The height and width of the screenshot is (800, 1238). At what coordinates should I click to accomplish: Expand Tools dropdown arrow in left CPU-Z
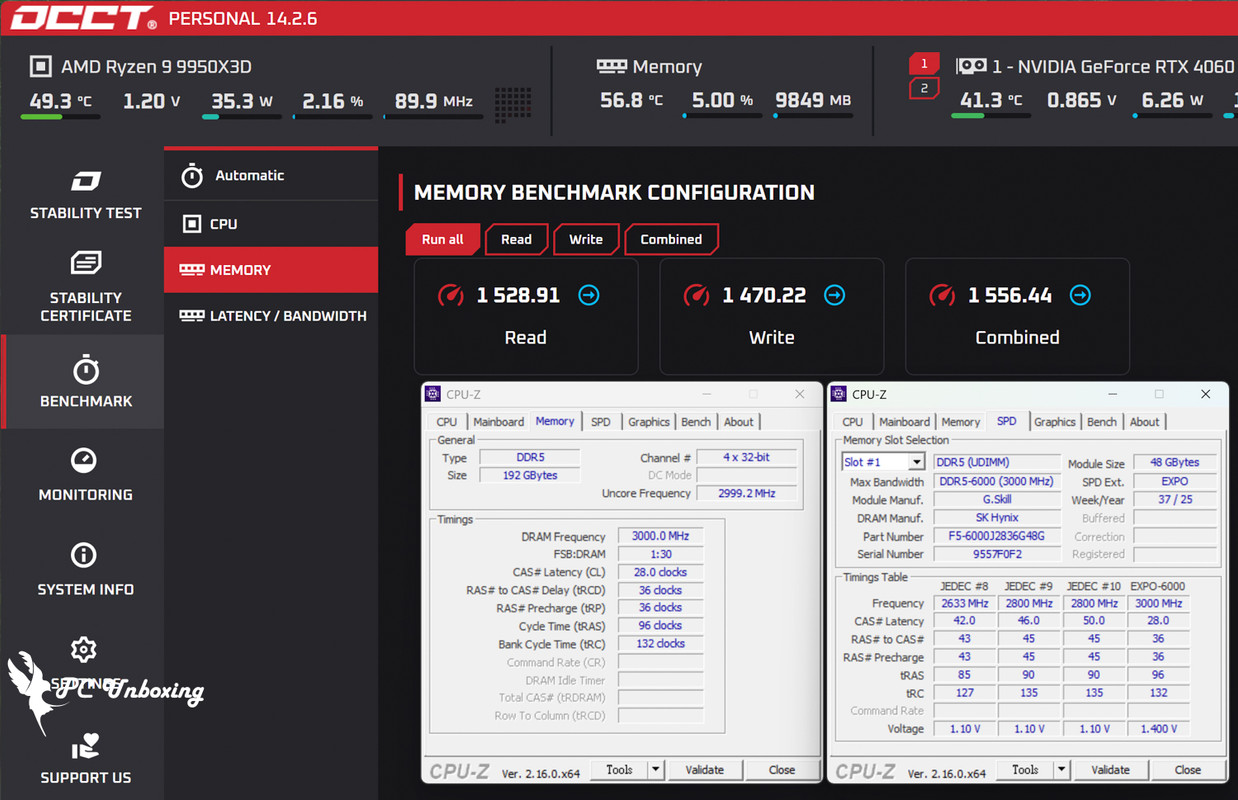pyautogui.click(x=656, y=769)
